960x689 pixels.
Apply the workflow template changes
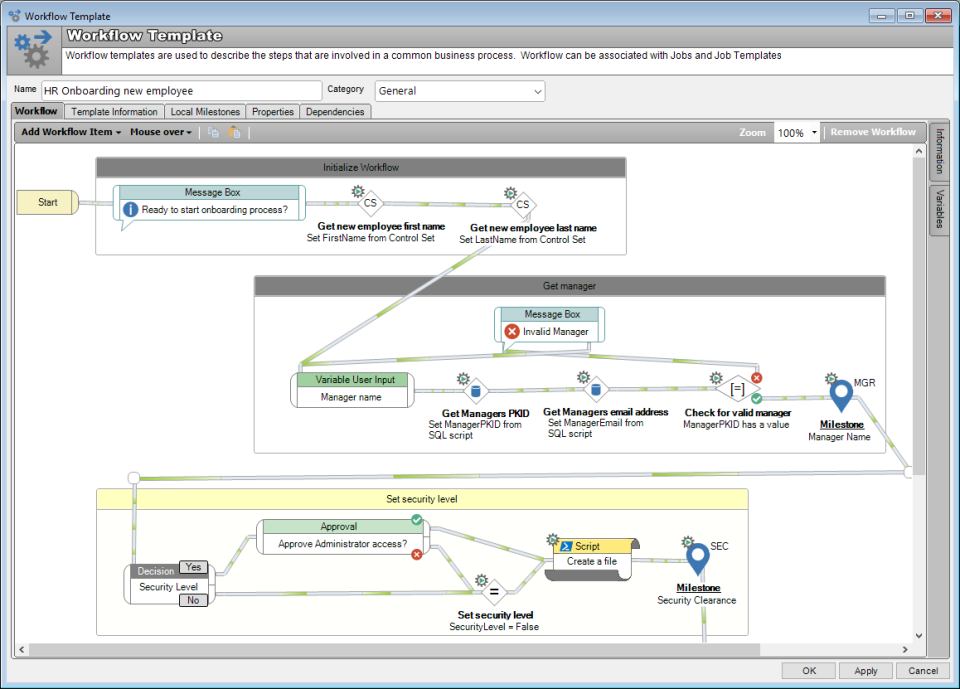866,670
